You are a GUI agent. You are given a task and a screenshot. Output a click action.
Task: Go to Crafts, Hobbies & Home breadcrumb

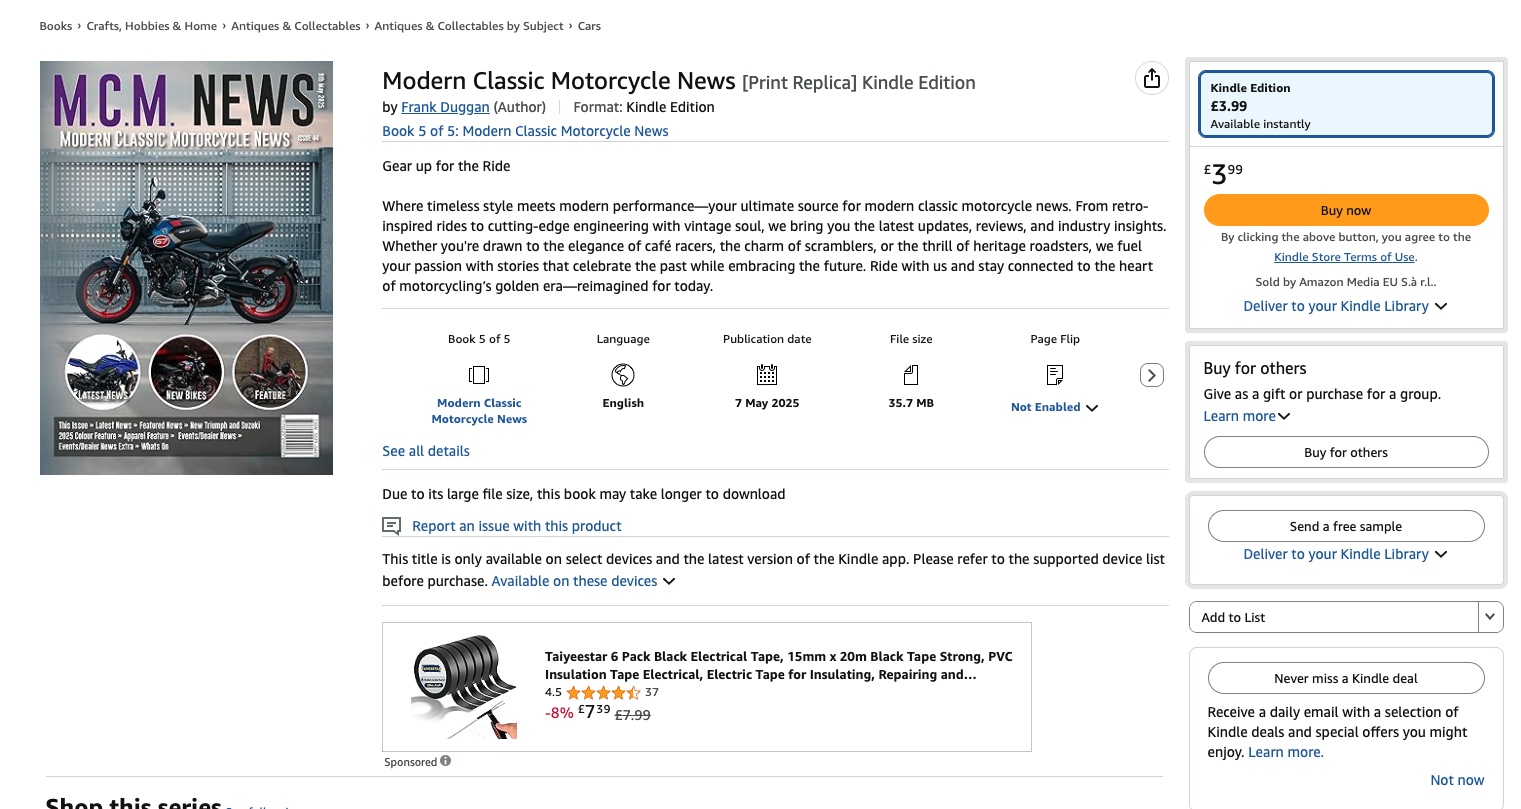[x=151, y=26]
